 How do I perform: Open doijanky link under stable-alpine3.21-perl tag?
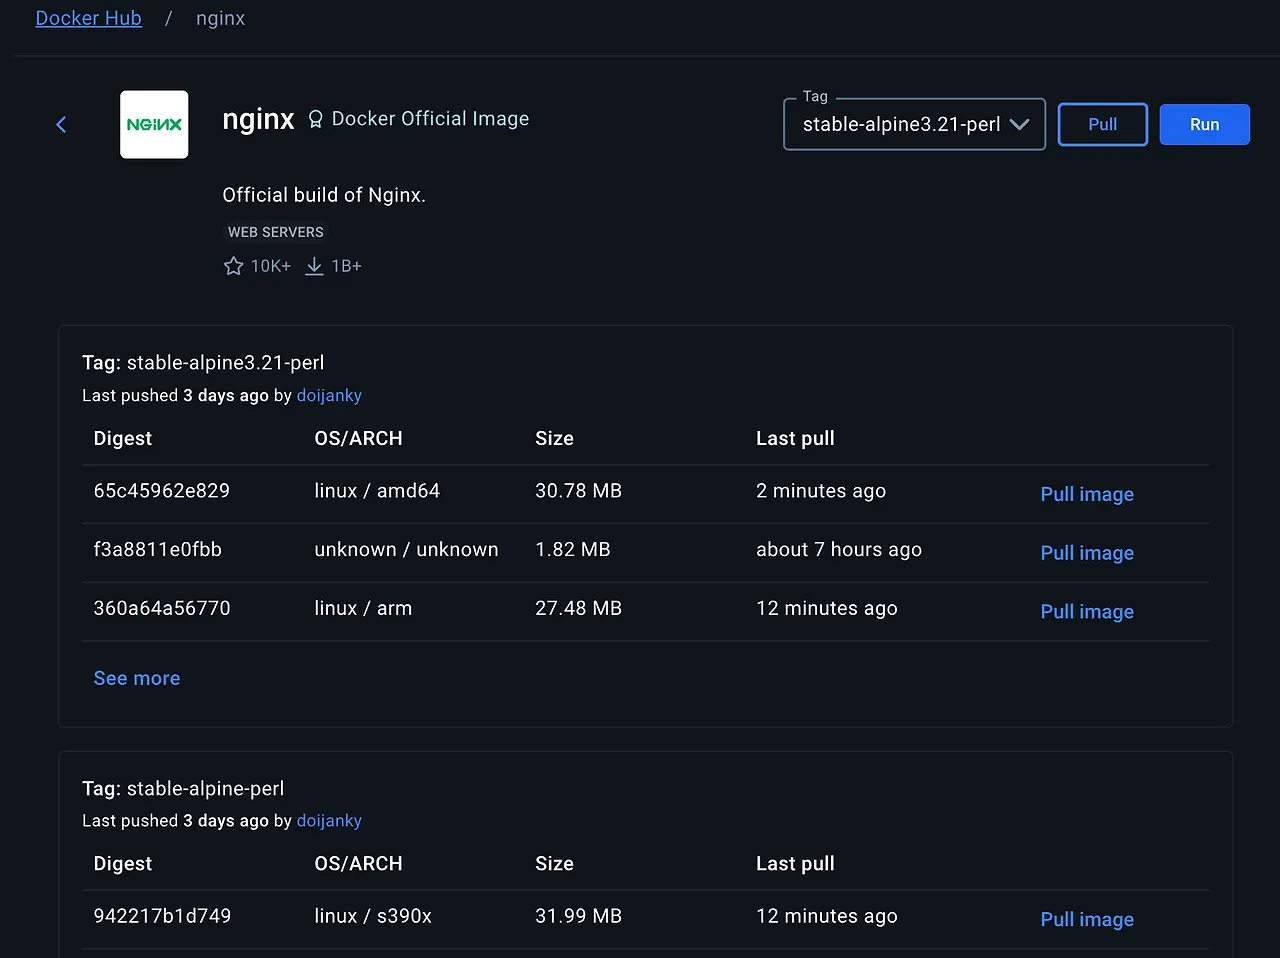coord(329,395)
